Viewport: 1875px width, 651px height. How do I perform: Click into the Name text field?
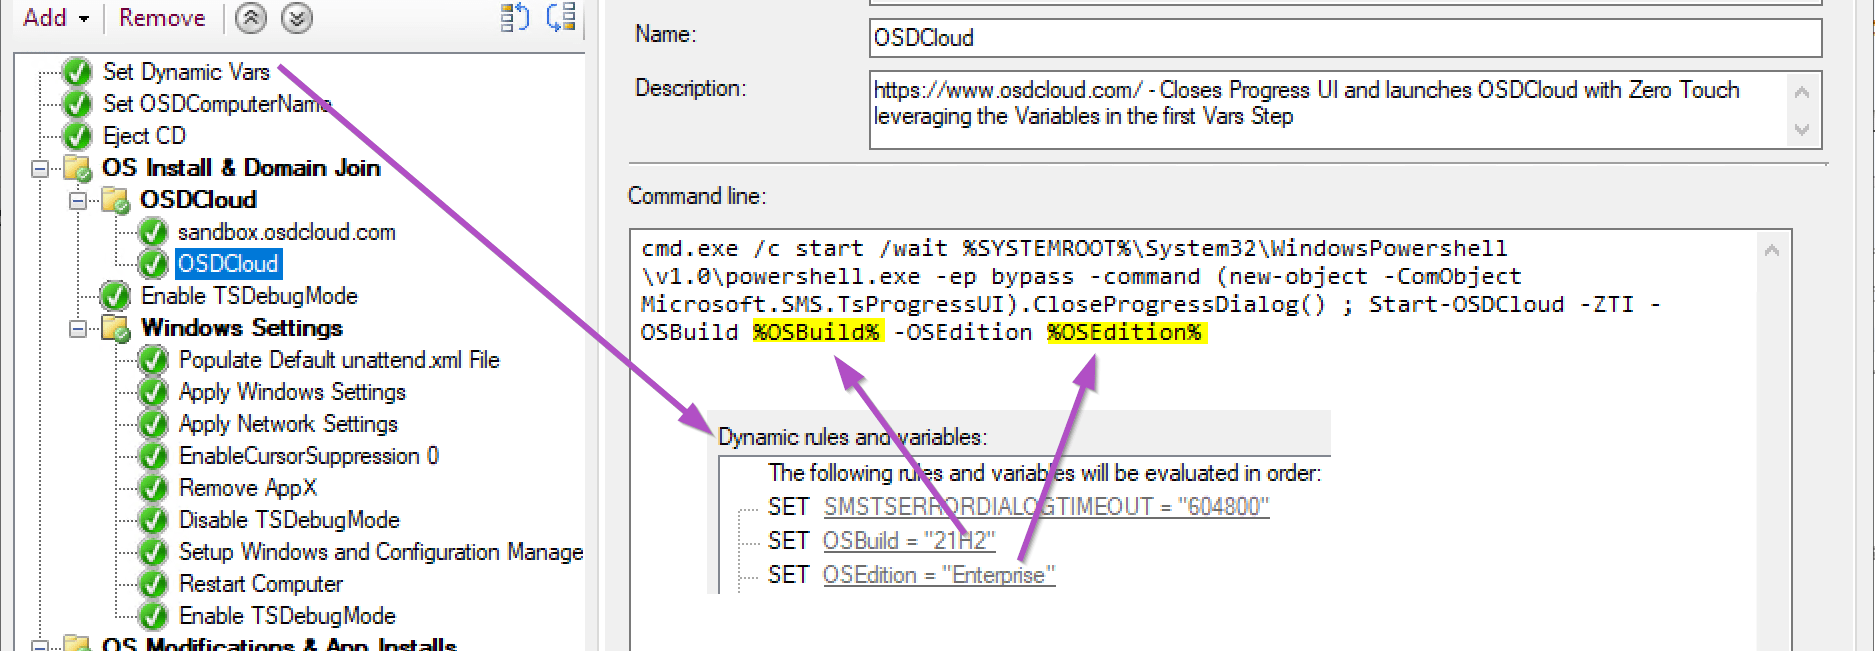(x=1344, y=38)
